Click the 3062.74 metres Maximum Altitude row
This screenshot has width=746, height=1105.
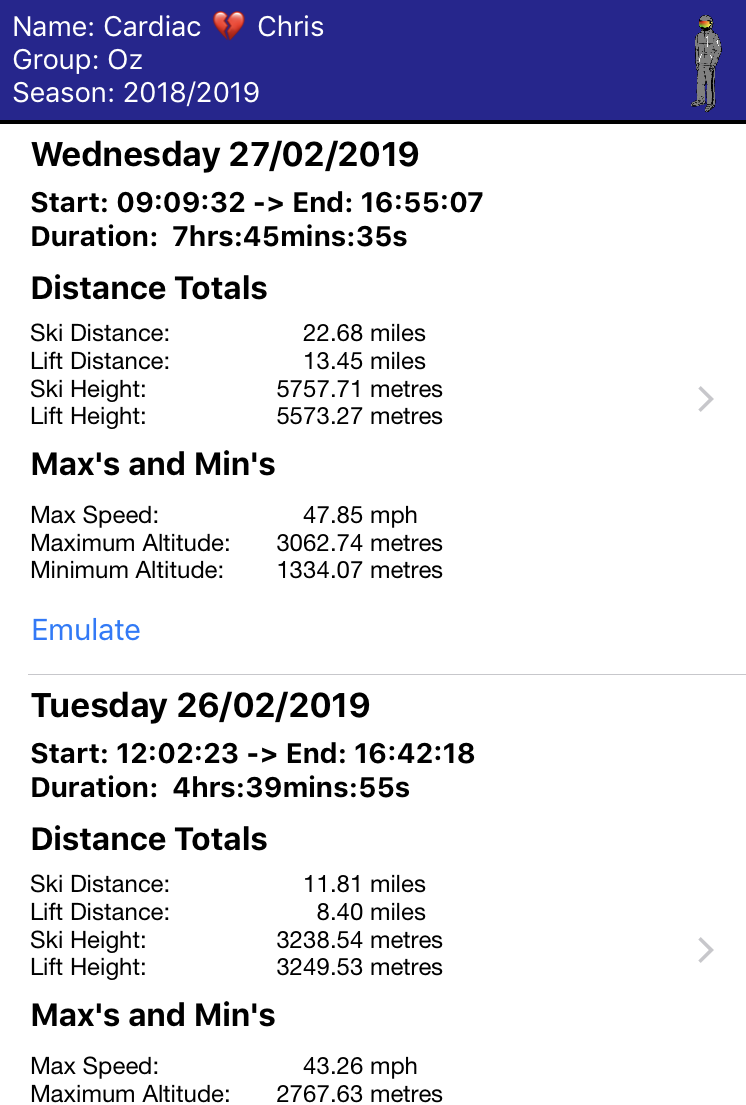pyautogui.click(x=236, y=544)
